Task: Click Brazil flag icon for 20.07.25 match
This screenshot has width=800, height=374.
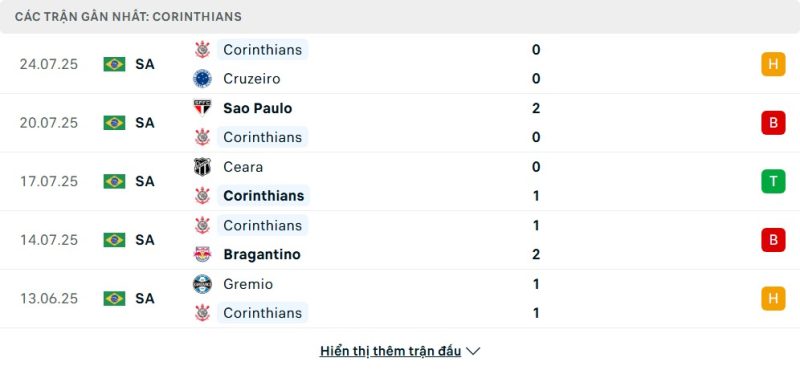Action: point(114,123)
